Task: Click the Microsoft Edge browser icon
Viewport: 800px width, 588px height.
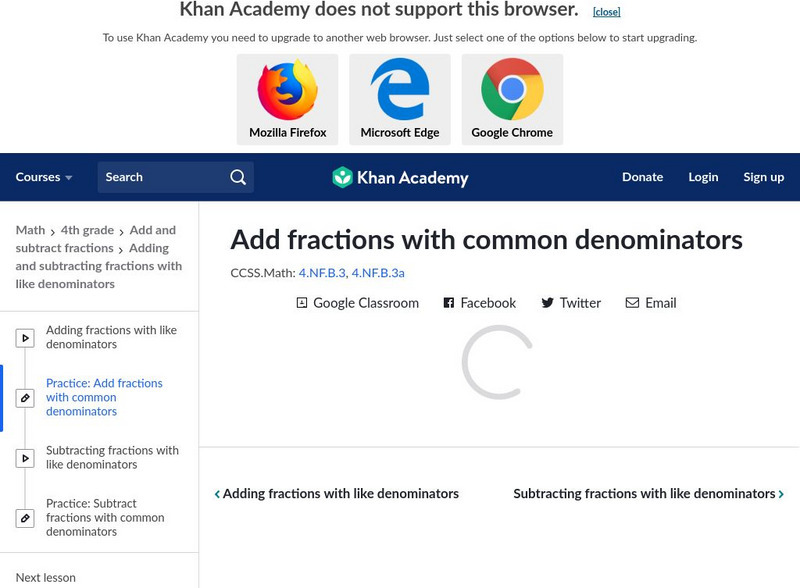Action: pyautogui.click(x=400, y=90)
